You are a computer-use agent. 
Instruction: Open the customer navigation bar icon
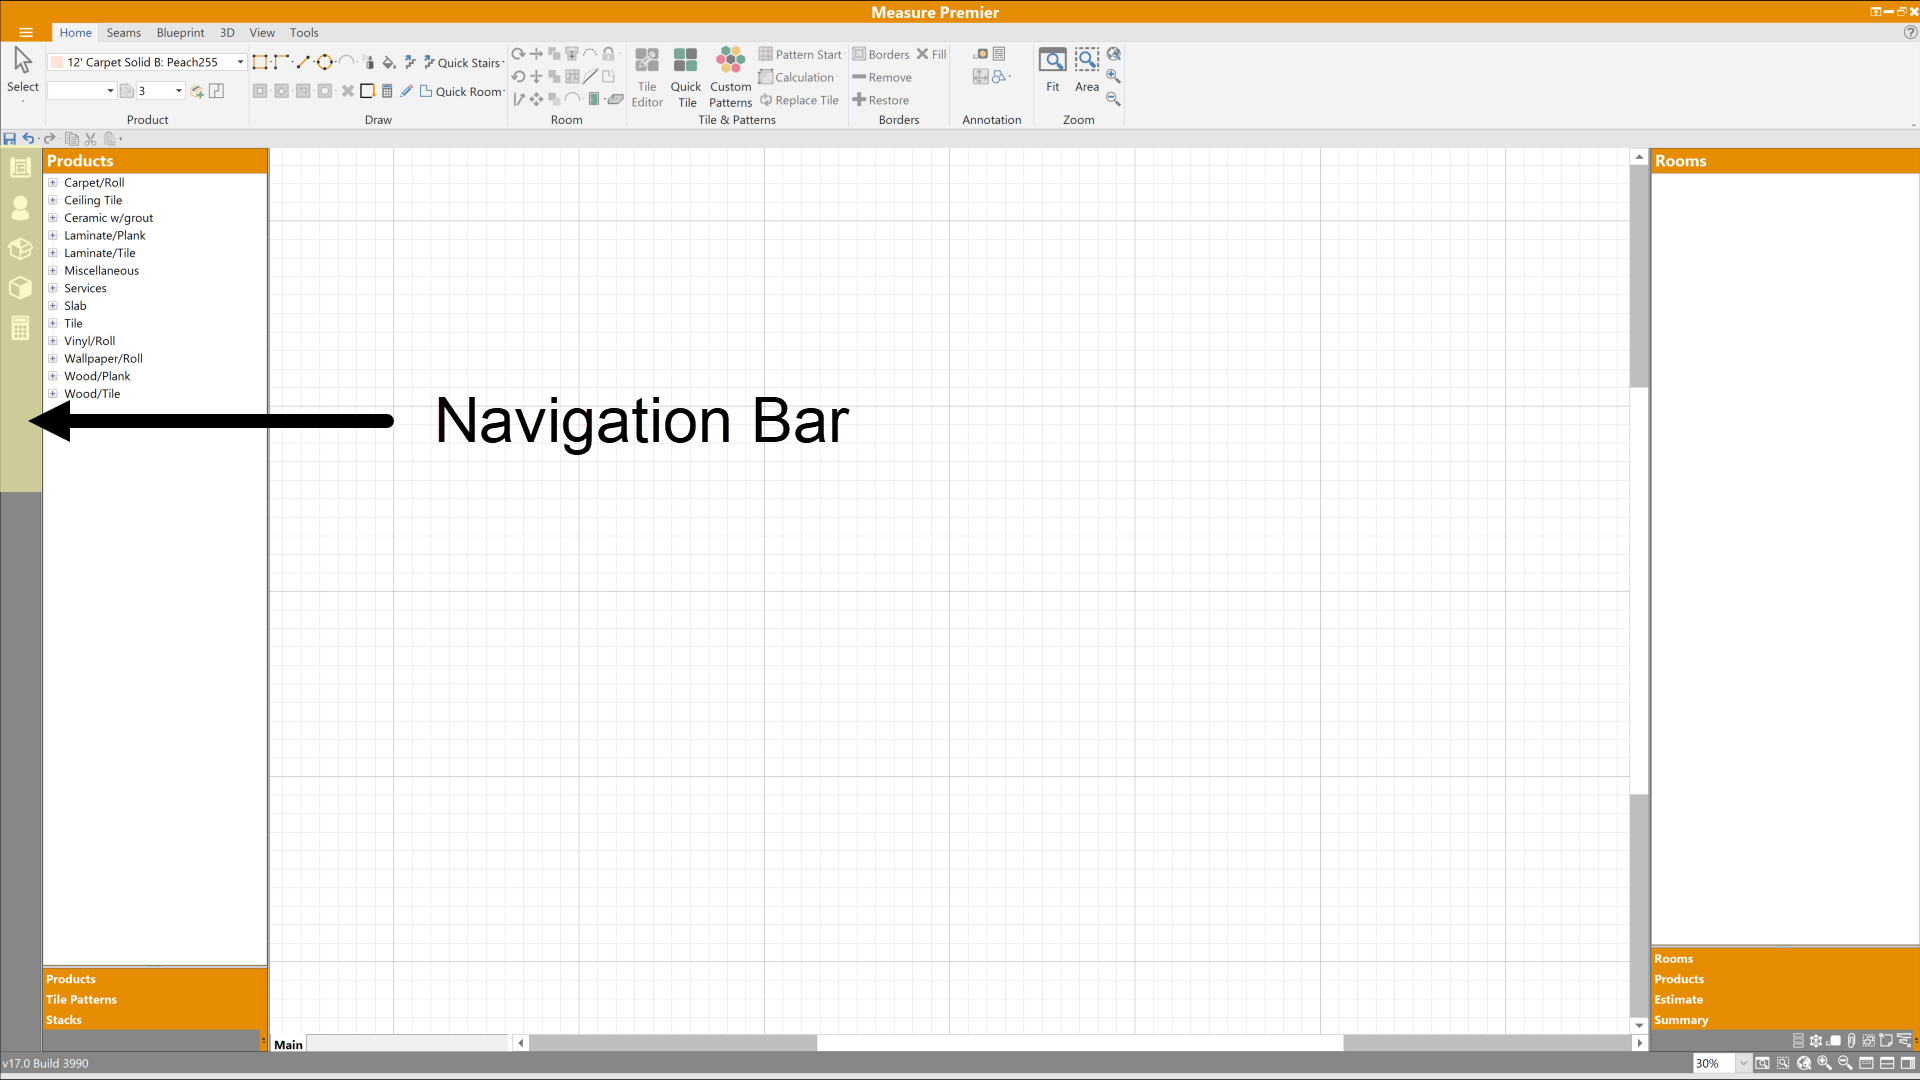click(x=20, y=208)
